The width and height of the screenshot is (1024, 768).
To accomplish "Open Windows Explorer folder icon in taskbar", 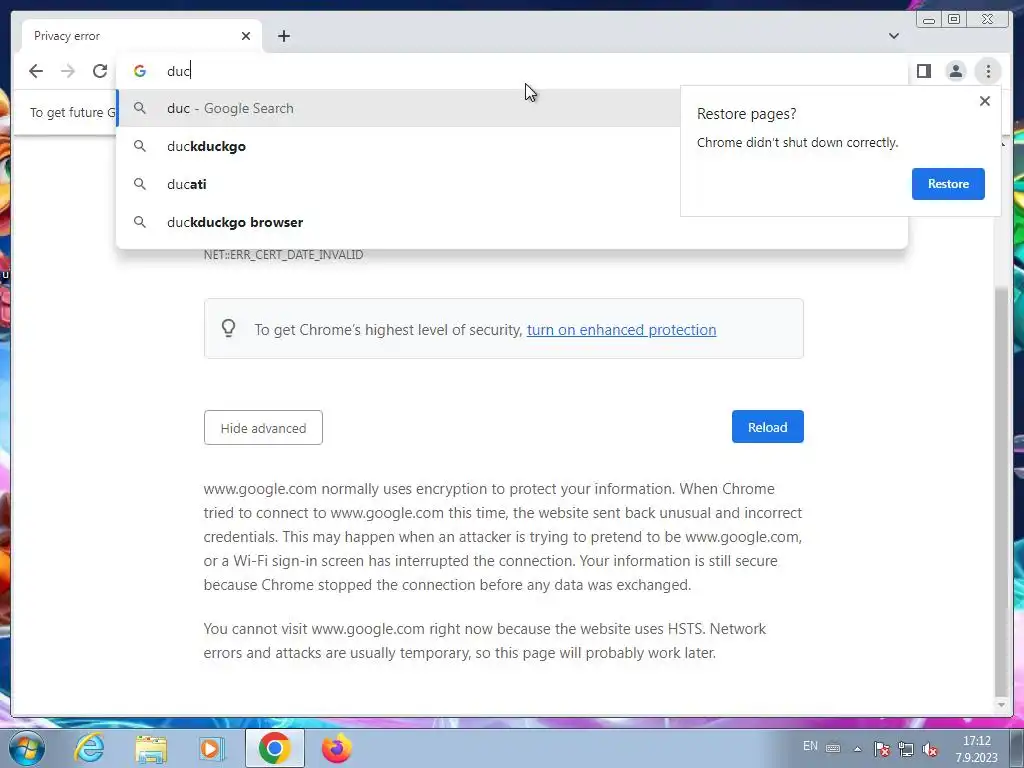I will [x=151, y=748].
